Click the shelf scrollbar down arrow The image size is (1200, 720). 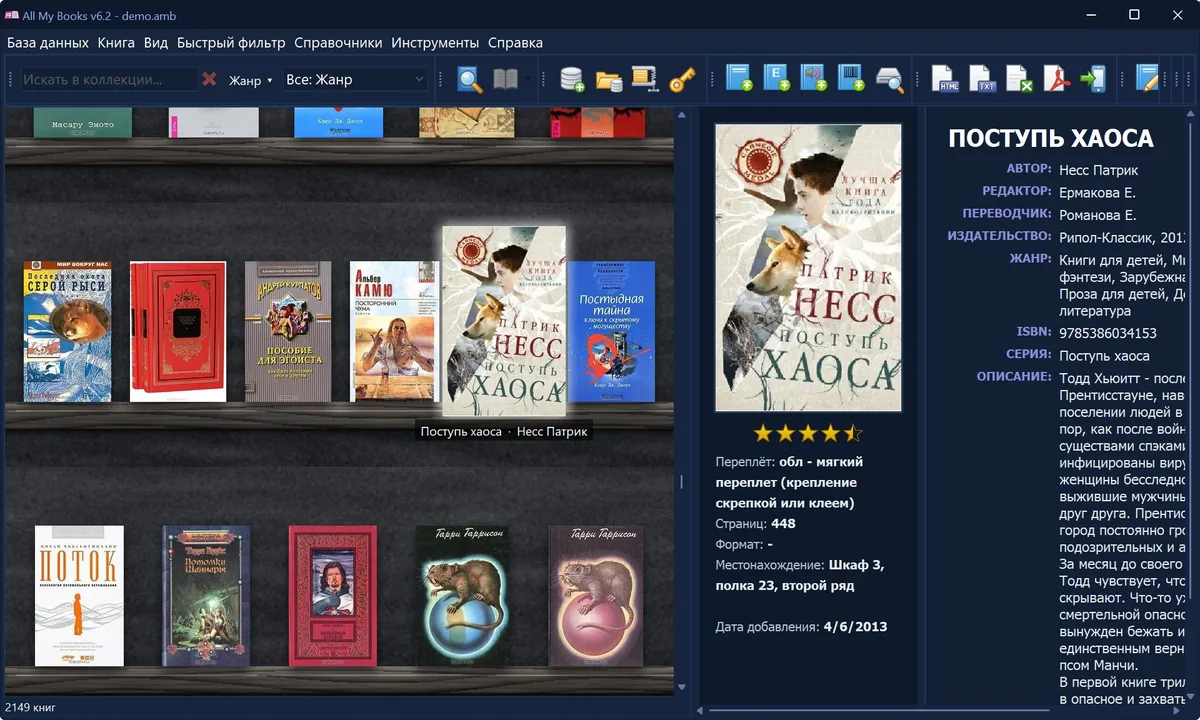click(682, 687)
